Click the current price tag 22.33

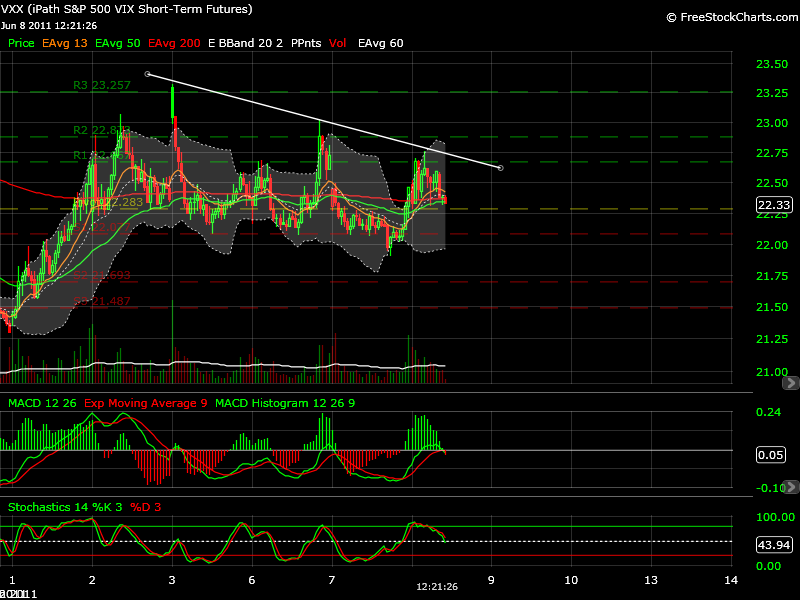[x=771, y=203]
